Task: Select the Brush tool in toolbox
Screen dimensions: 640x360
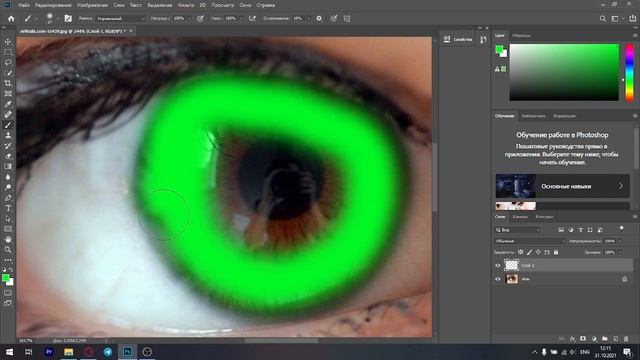Action: 8,125
